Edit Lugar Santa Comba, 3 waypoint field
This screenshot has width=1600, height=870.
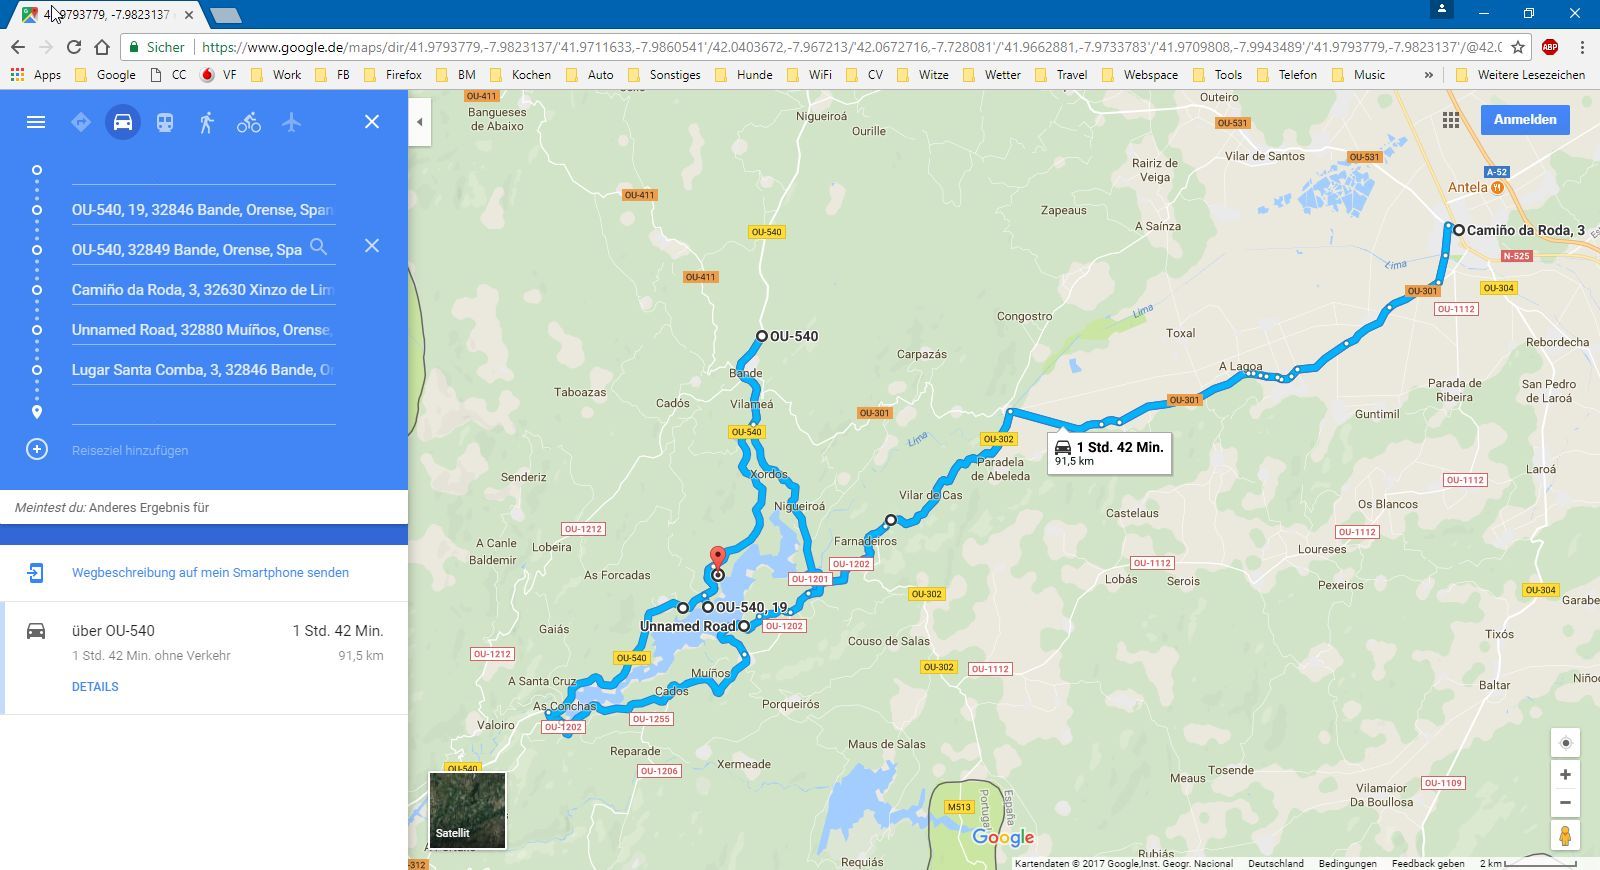coord(203,370)
